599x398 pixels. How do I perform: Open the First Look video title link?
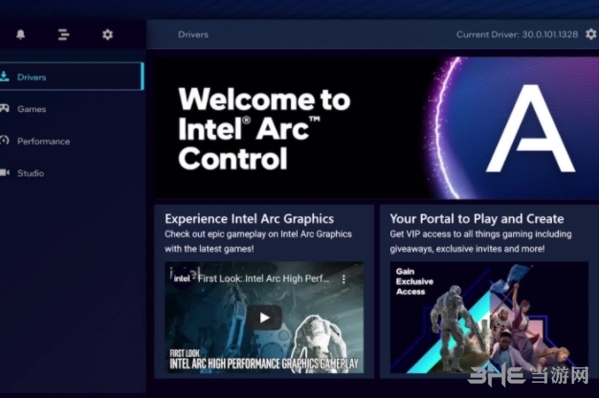click(x=263, y=278)
